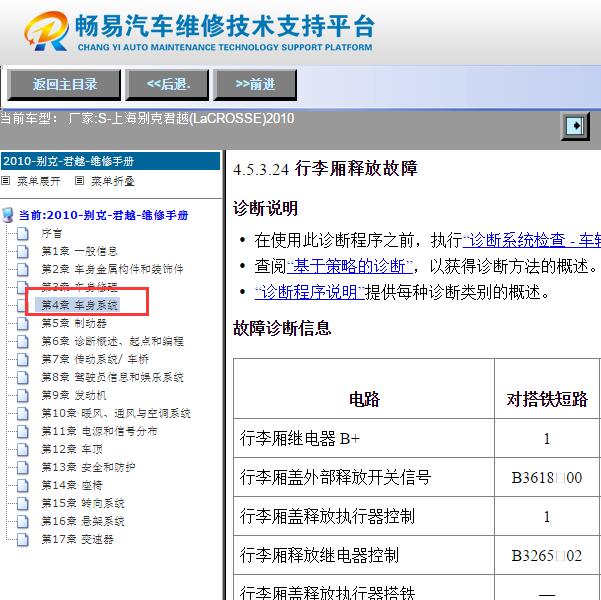Open 第11章 电源和信号分布

99,431
